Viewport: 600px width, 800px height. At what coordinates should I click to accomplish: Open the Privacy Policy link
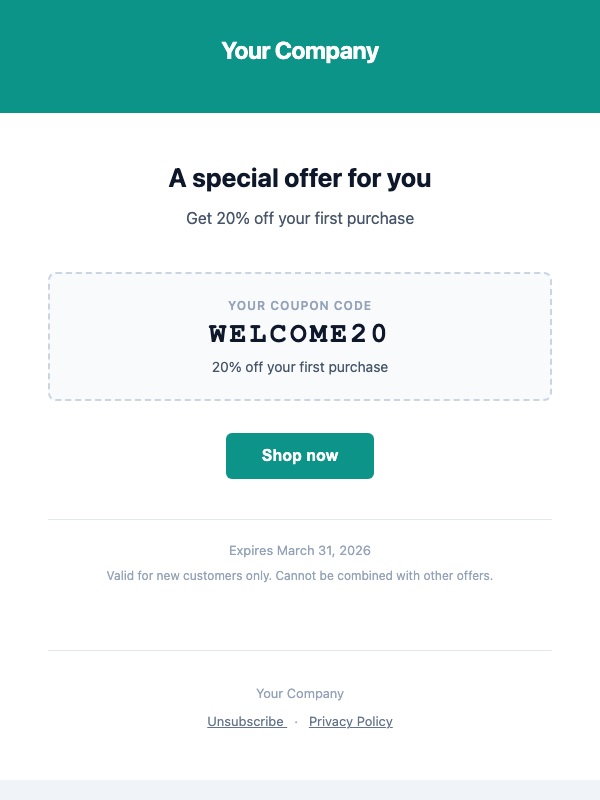click(x=351, y=721)
